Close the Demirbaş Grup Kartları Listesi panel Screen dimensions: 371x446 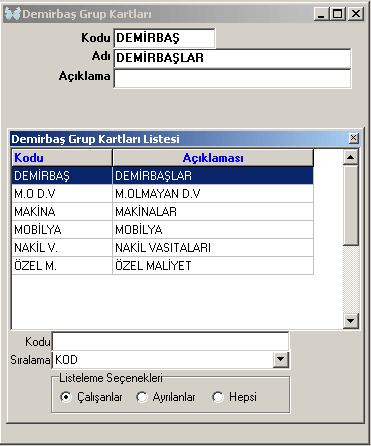(x=353, y=138)
